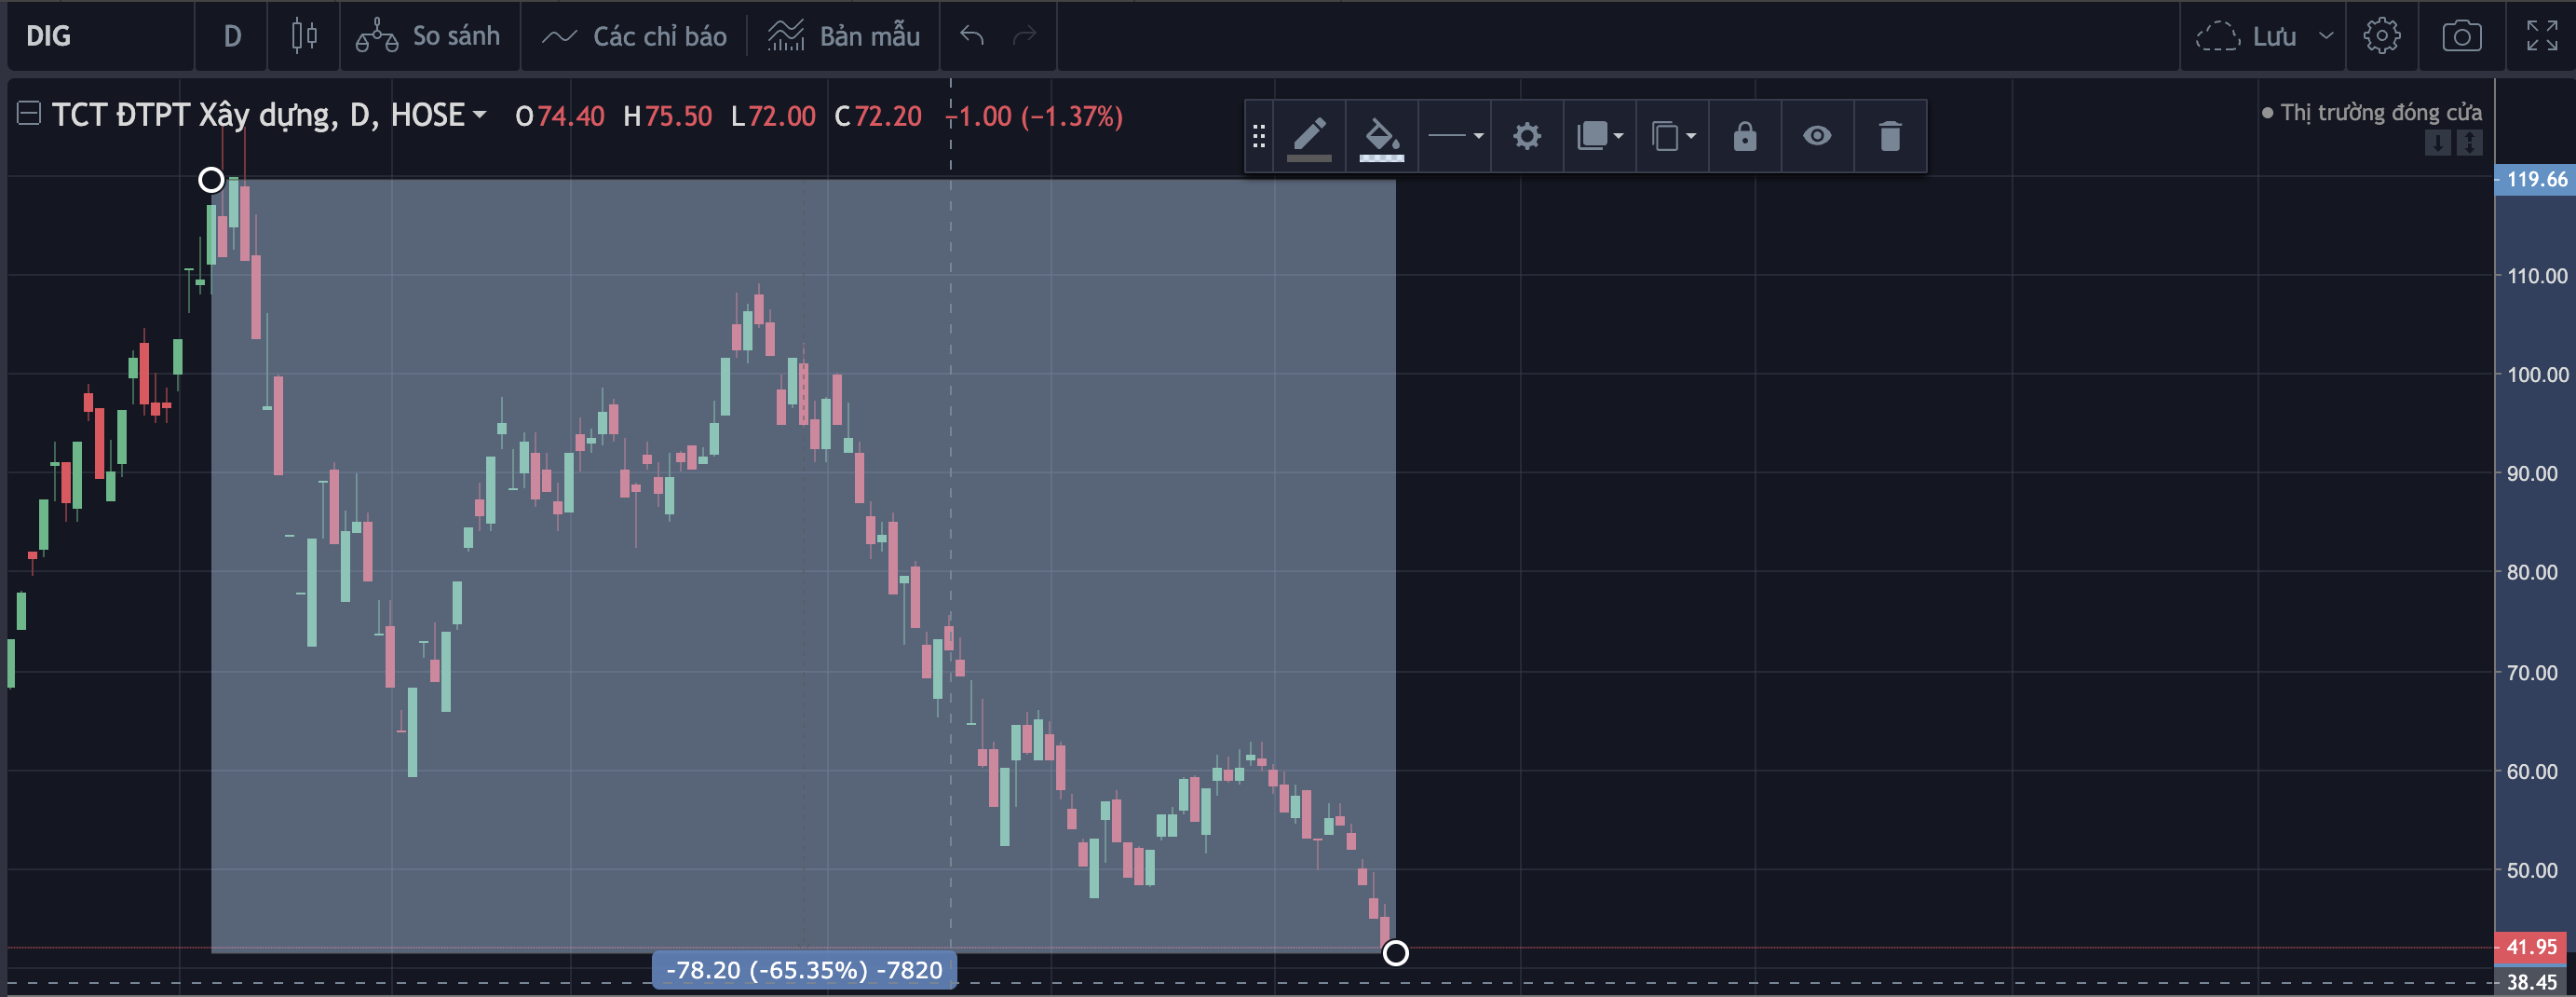Hide the selected drawing using the eye icon
This screenshot has height=997, width=2576.
1816,136
